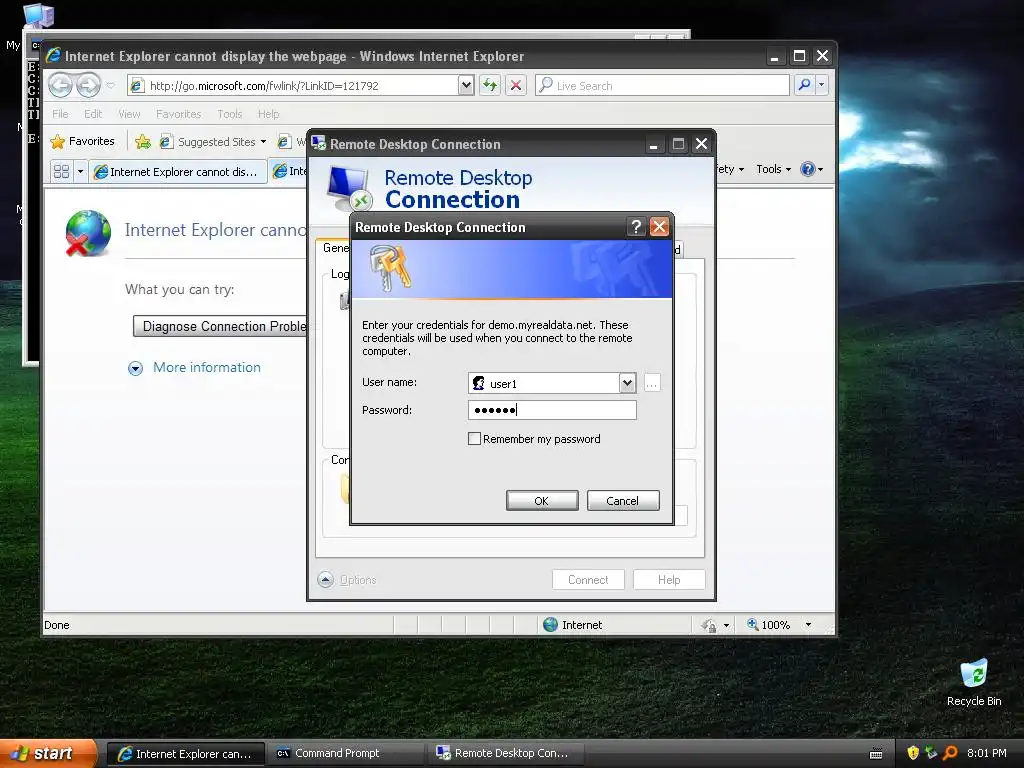Select 'Internet Explorer cannot dis...' tab

(x=178, y=171)
